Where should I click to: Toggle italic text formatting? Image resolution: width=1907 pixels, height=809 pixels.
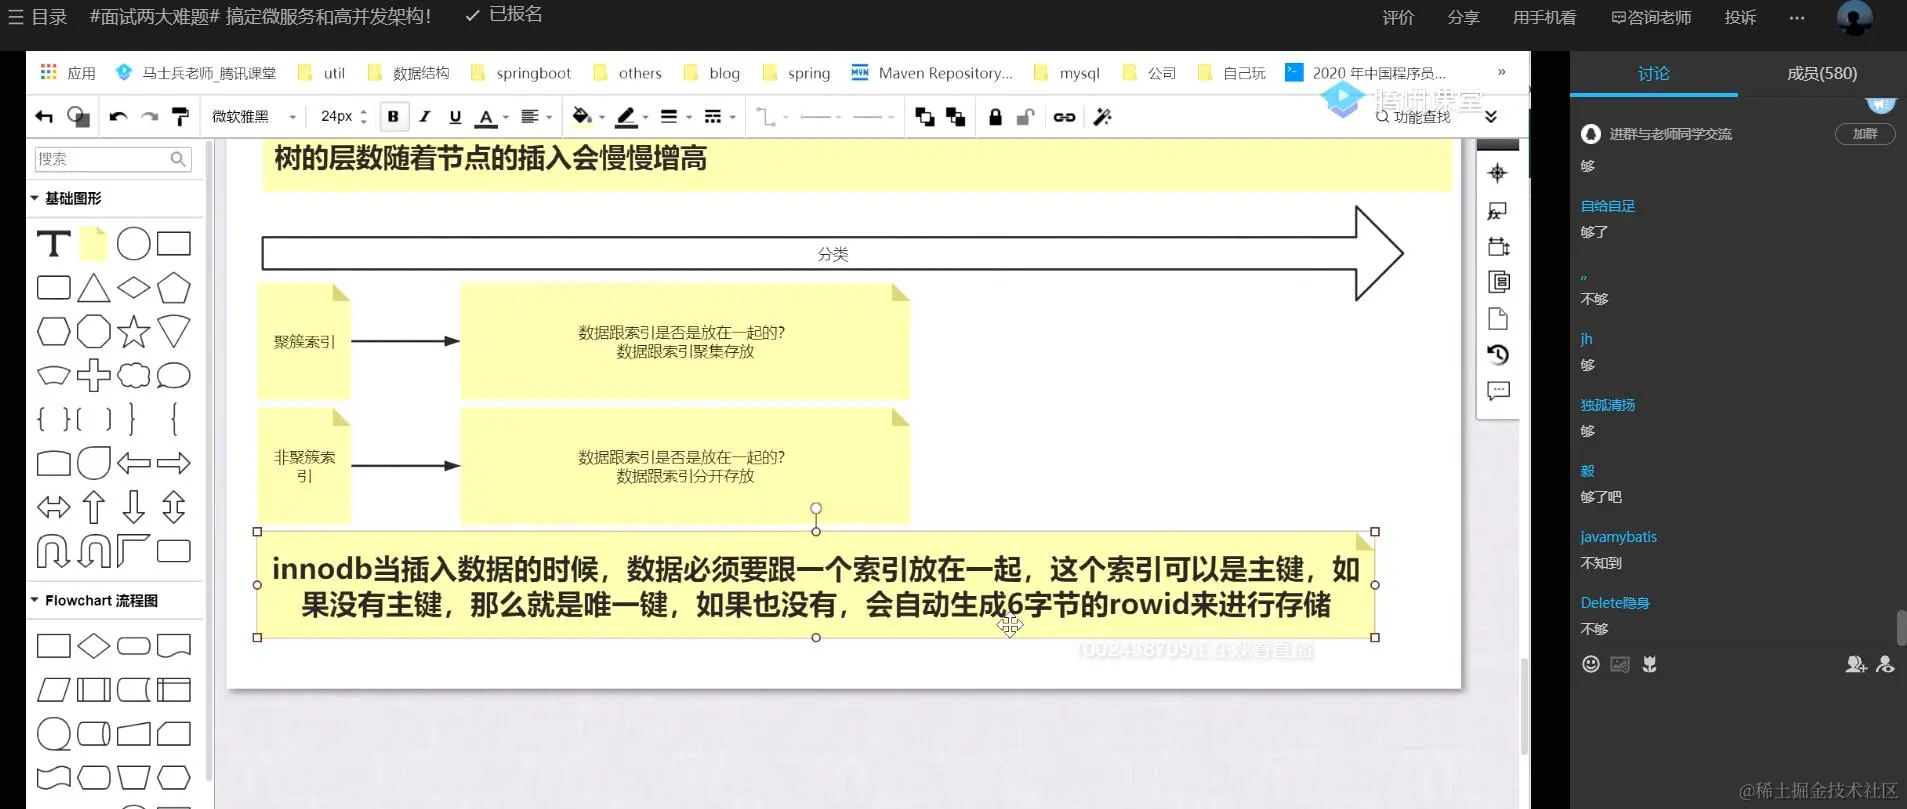425,117
